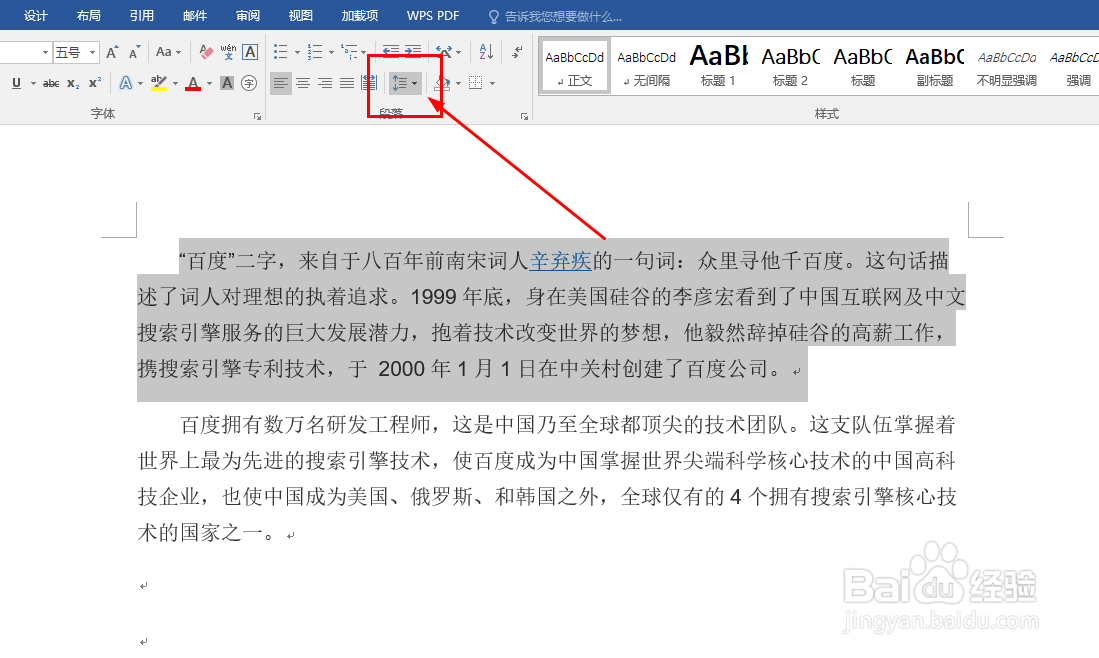Image resolution: width=1099 pixels, height=658 pixels.
Task: Toggle superscript x² formatting
Action: tap(95, 83)
